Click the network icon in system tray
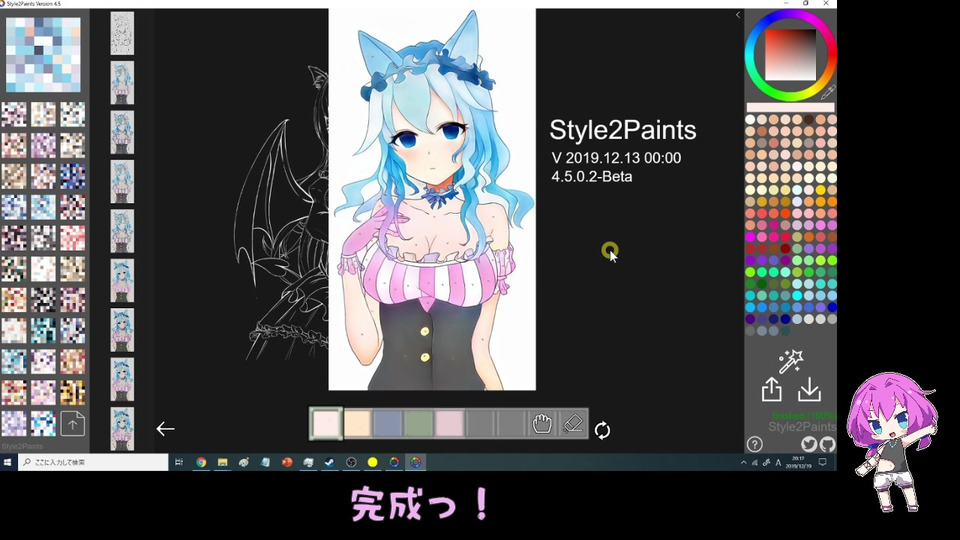The height and width of the screenshot is (540, 960). click(x=755, y=462)
